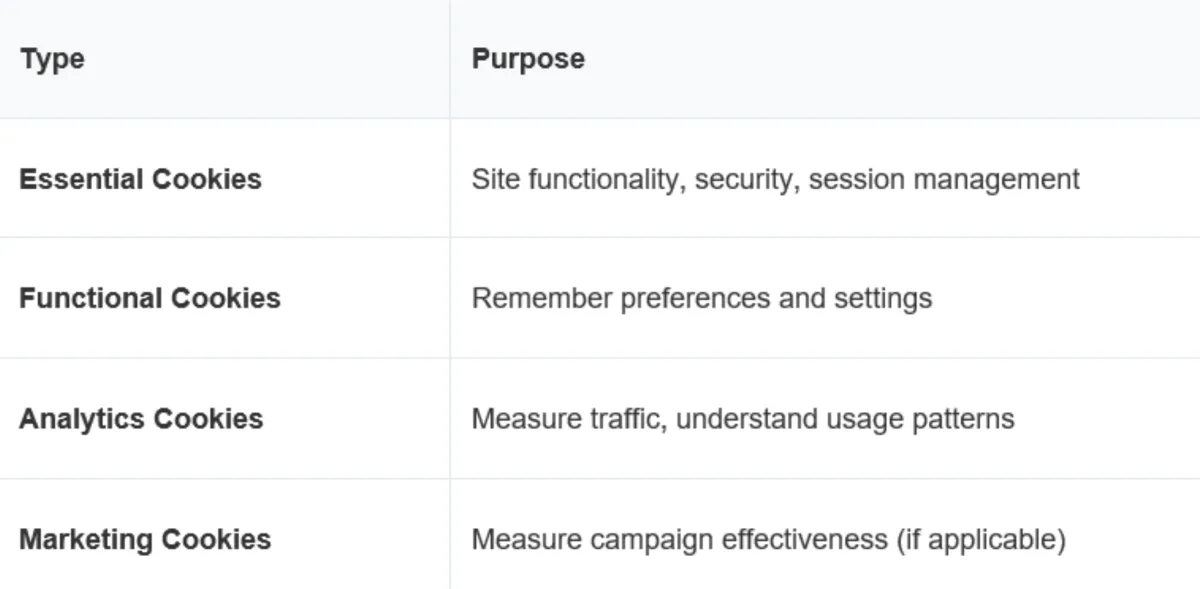Select the Marketing Cookies row label
The image size is (1200, 589).
click(145, 539)
